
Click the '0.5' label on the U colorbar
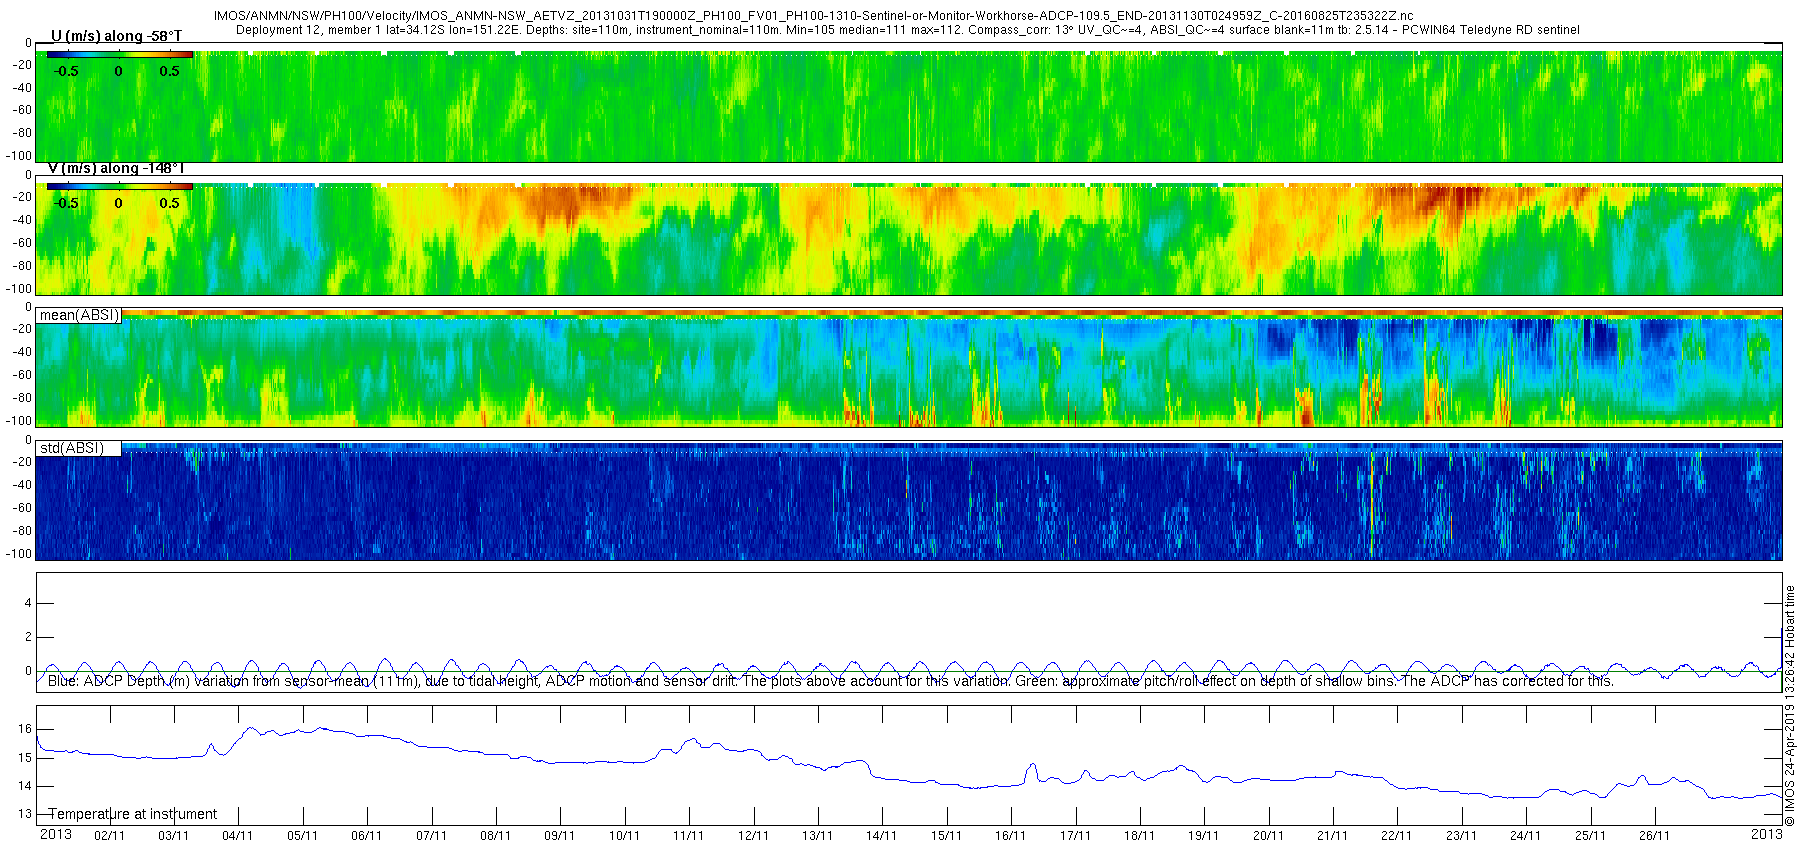pyautogui.click(x=169, y=71)
